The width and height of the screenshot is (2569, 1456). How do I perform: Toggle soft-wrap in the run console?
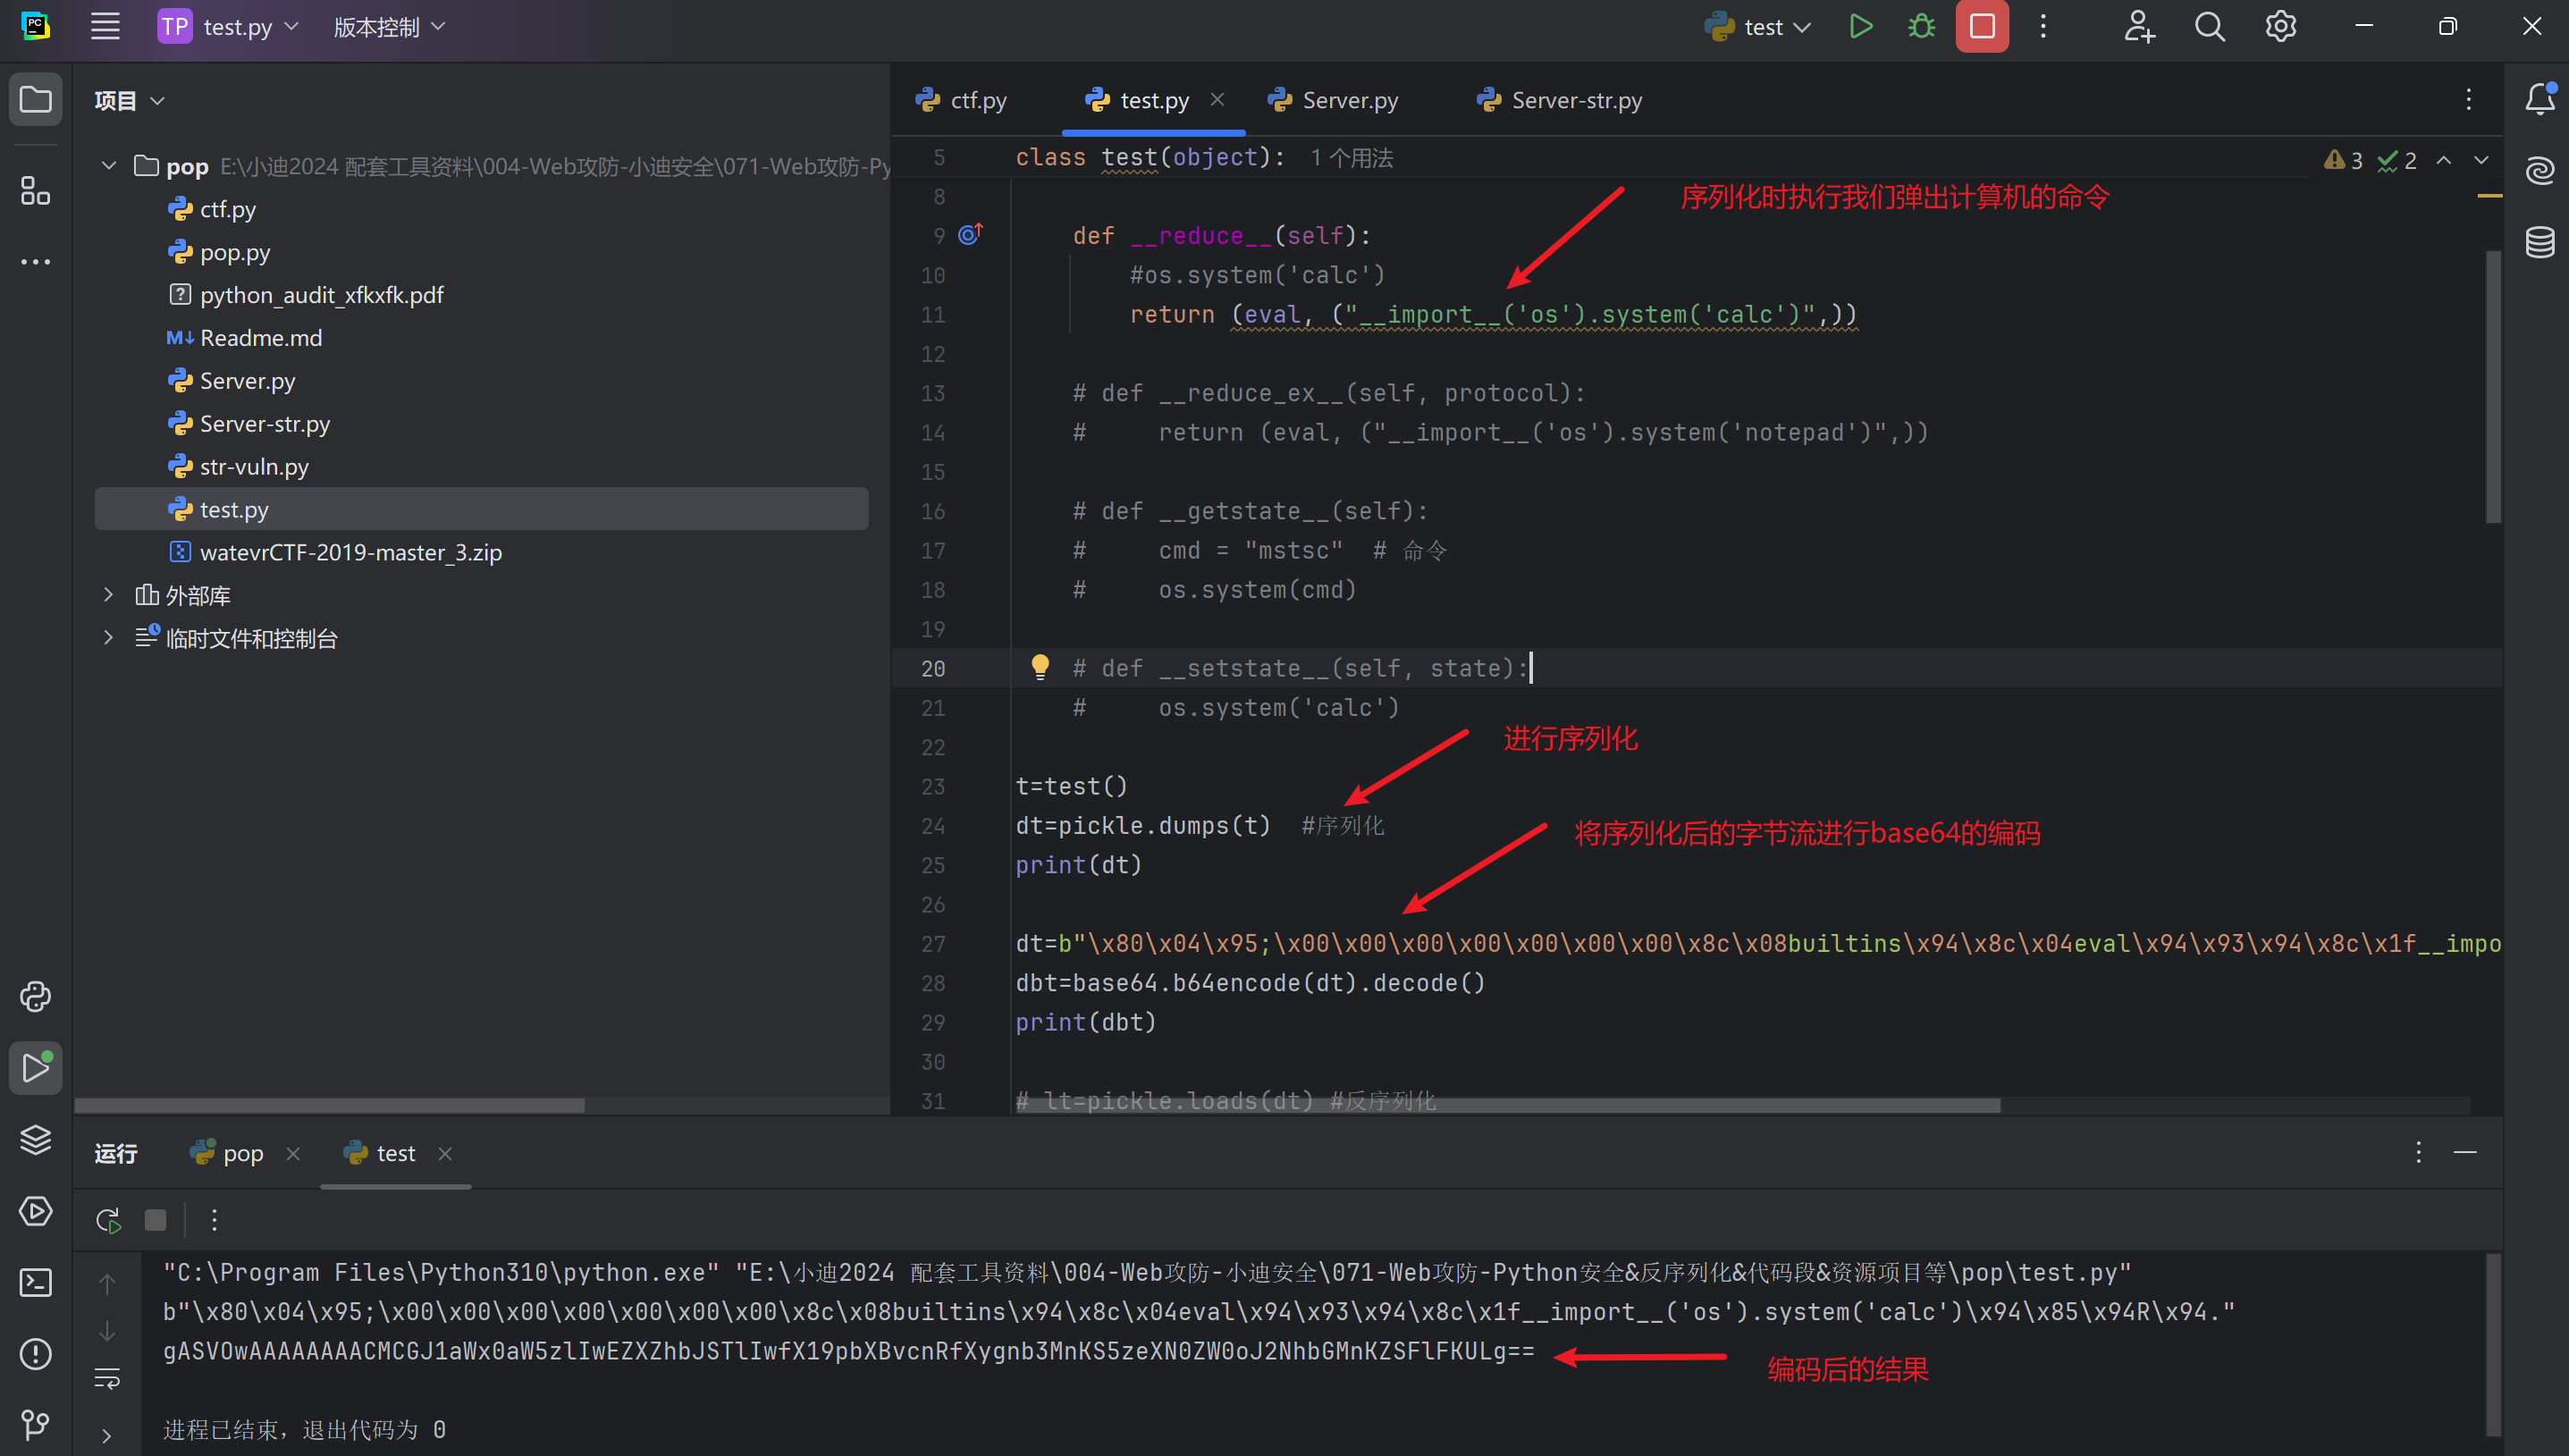click(x=107, y=1379)
